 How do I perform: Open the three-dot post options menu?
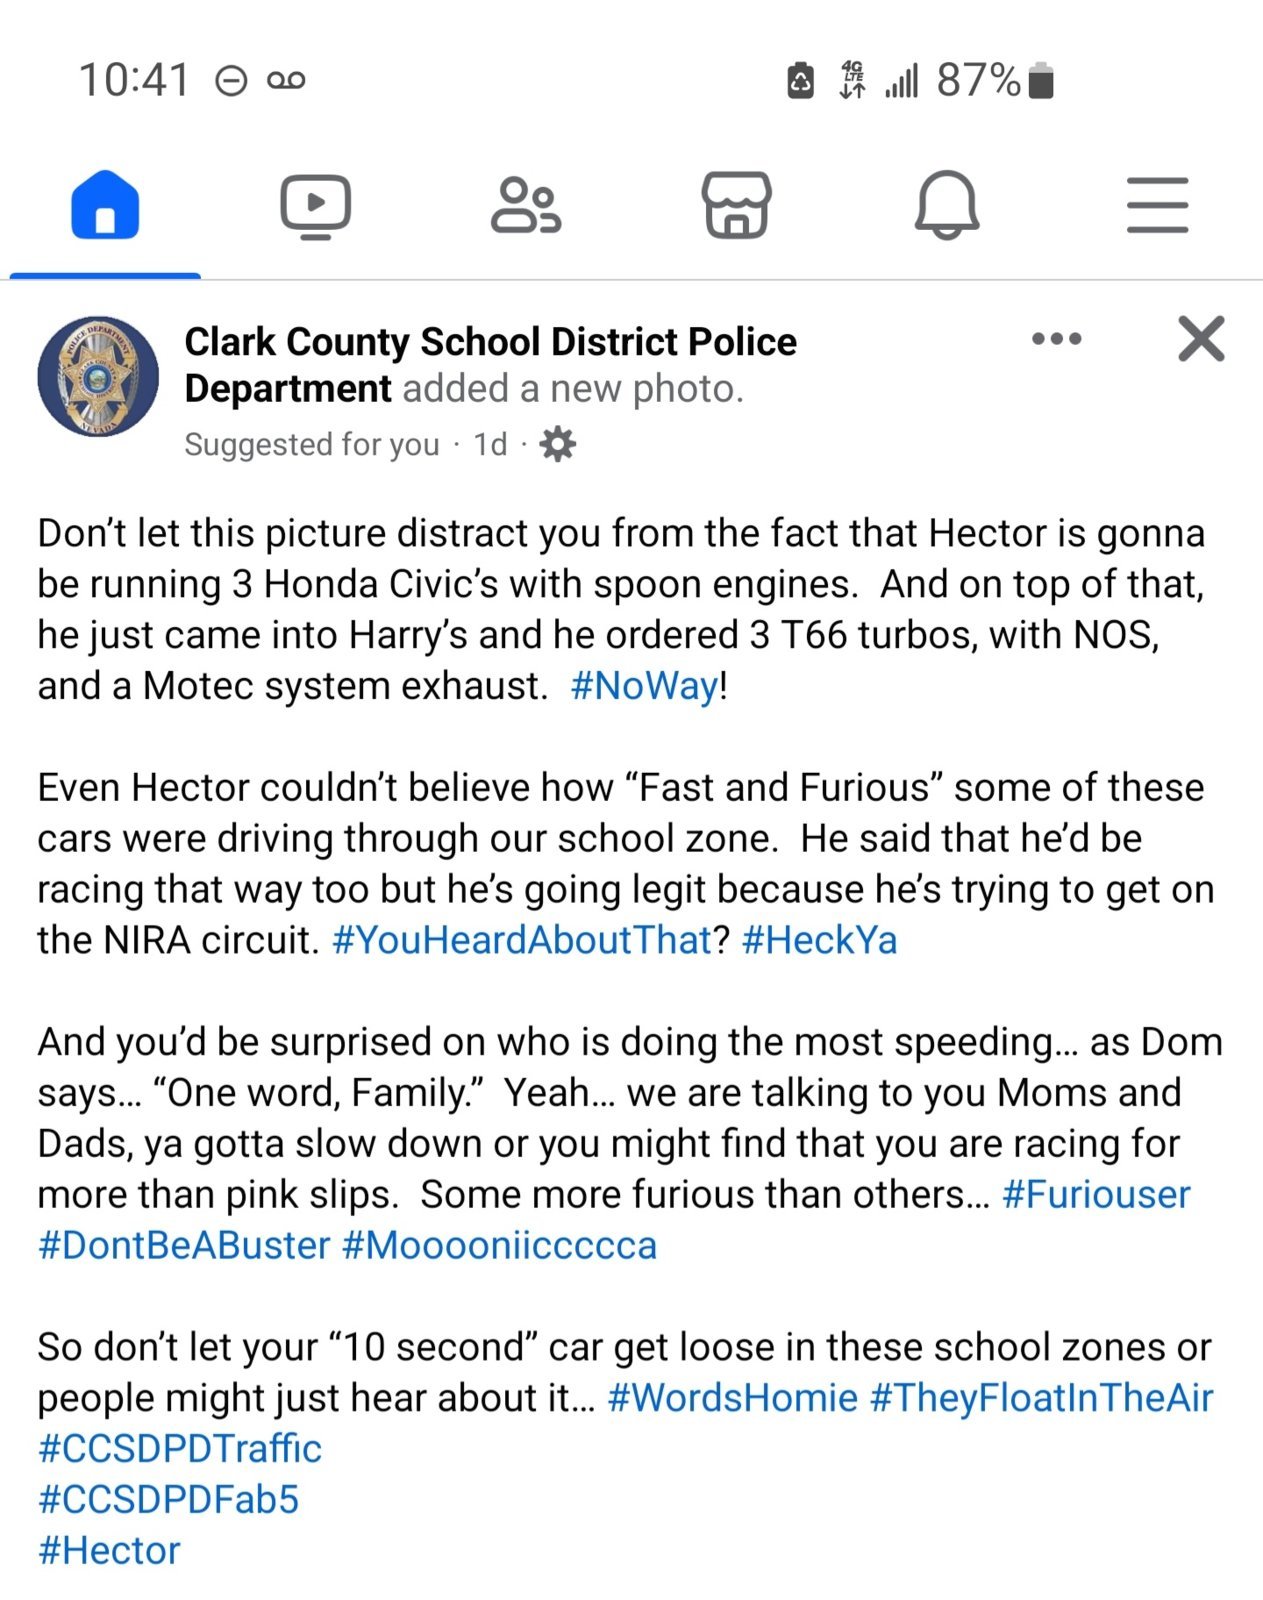[1057, 339]
